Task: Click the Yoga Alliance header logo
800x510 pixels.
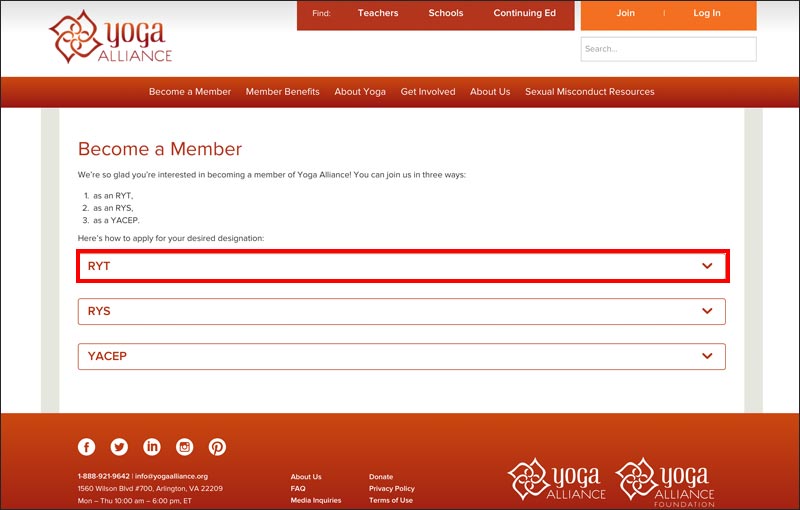Action: coord(111,37)
